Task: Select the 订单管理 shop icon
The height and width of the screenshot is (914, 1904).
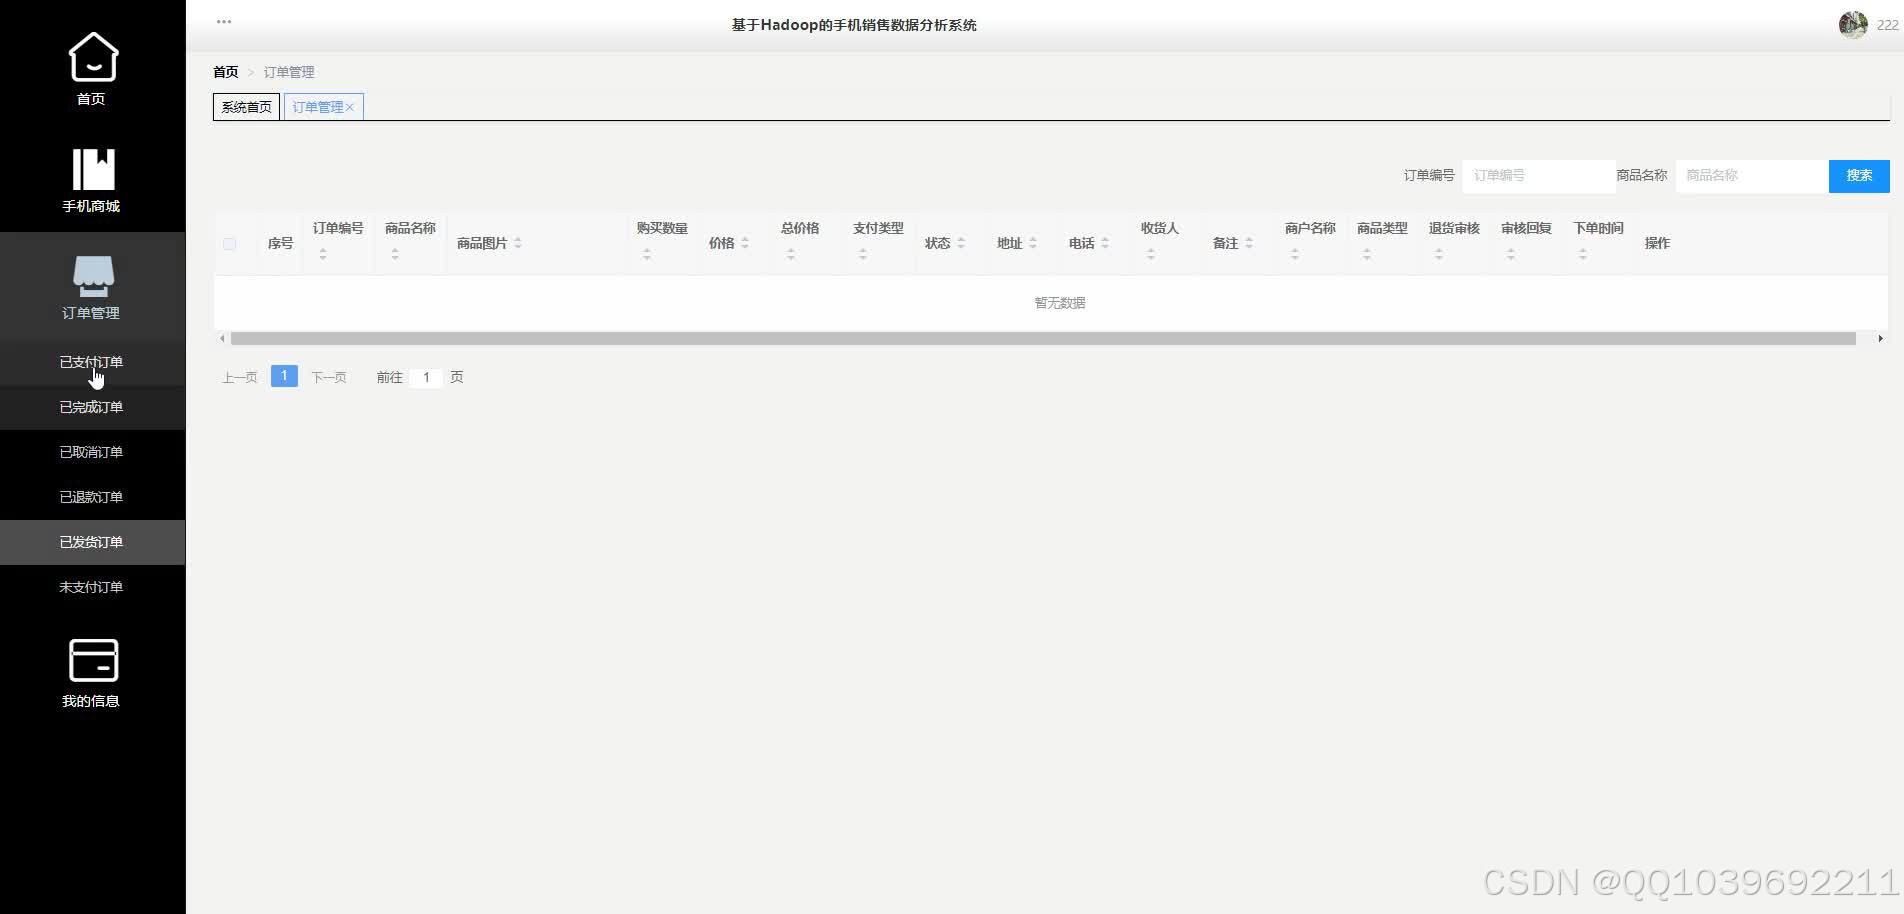Action: click(93, 276)
